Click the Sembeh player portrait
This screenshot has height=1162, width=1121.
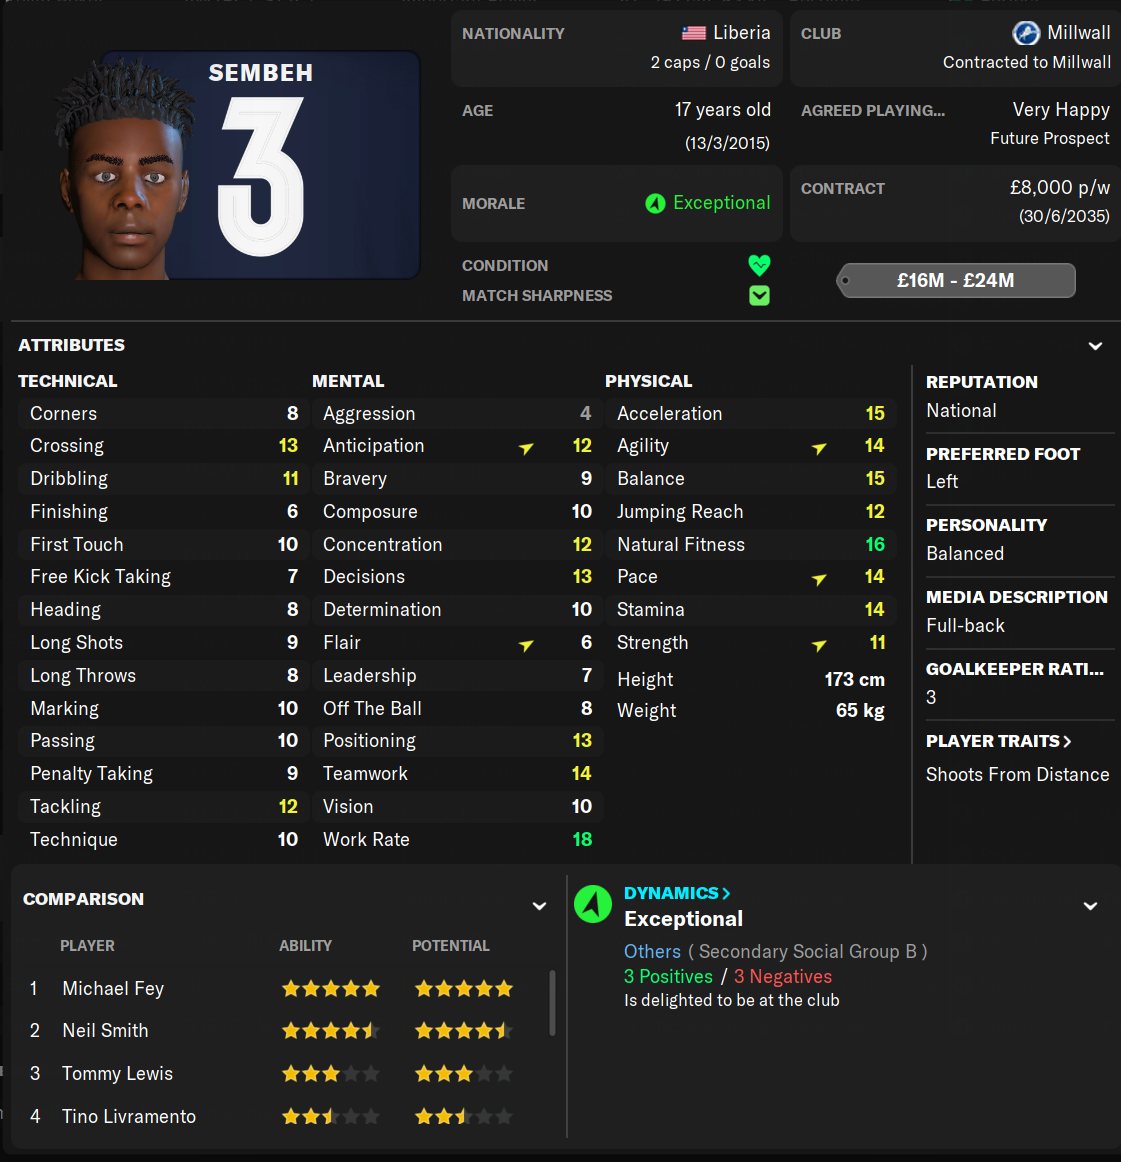click(123, 170)
